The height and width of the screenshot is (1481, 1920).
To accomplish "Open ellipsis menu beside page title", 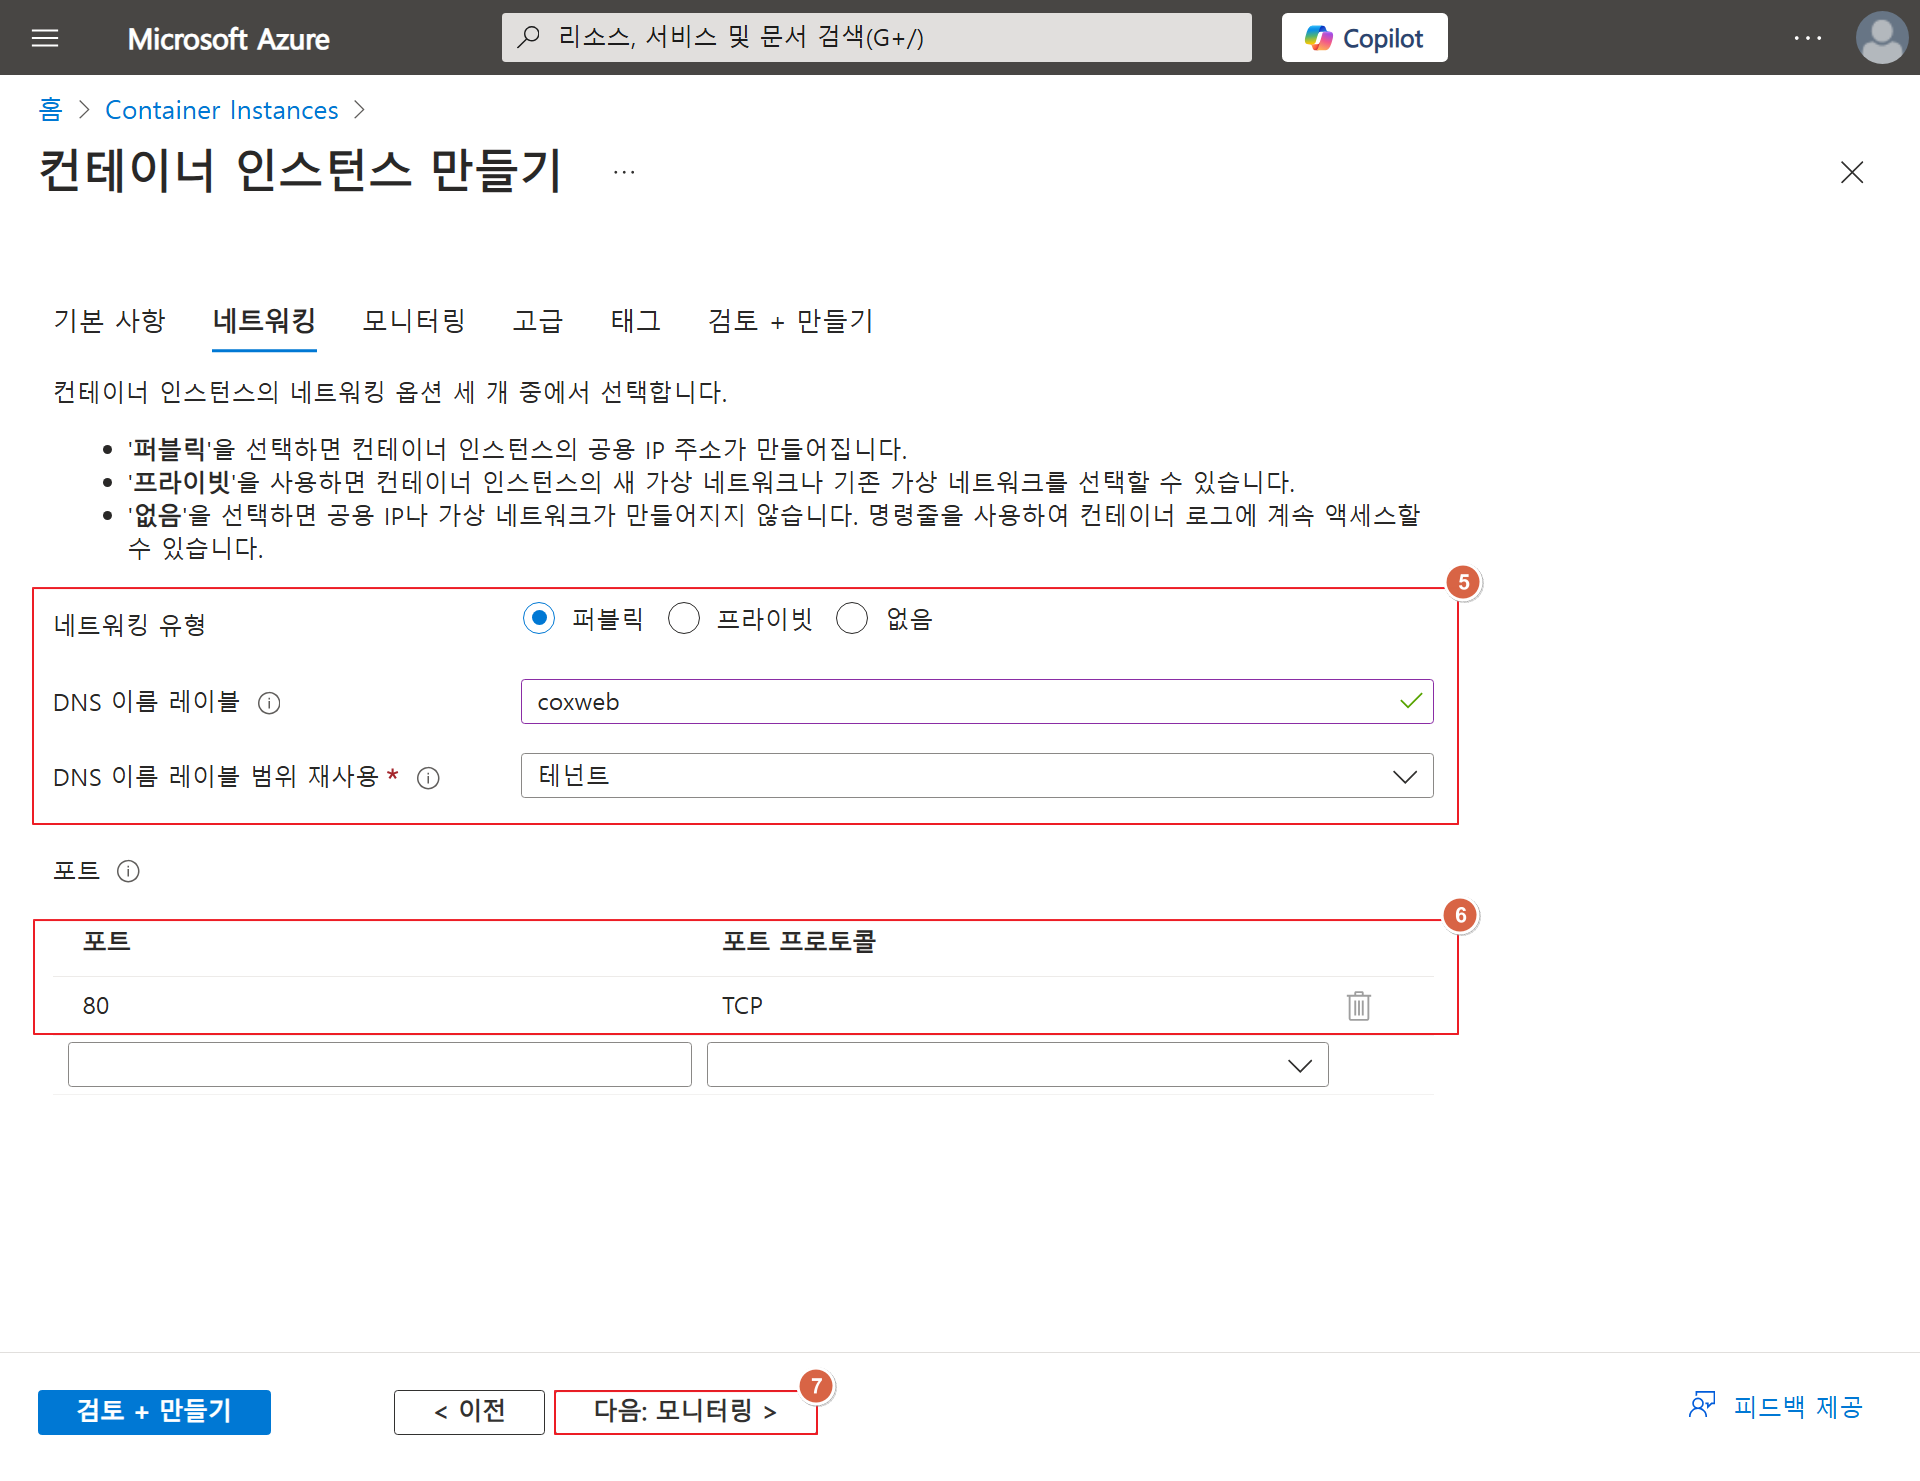I will pos(624,172).
